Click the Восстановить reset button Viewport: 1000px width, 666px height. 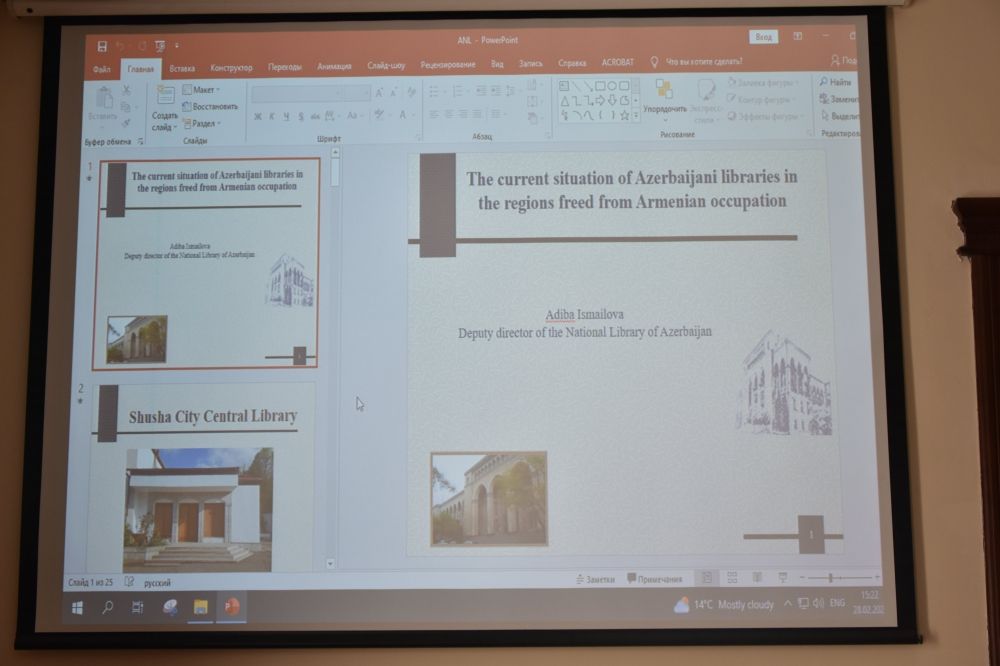(x=210, y=107)
